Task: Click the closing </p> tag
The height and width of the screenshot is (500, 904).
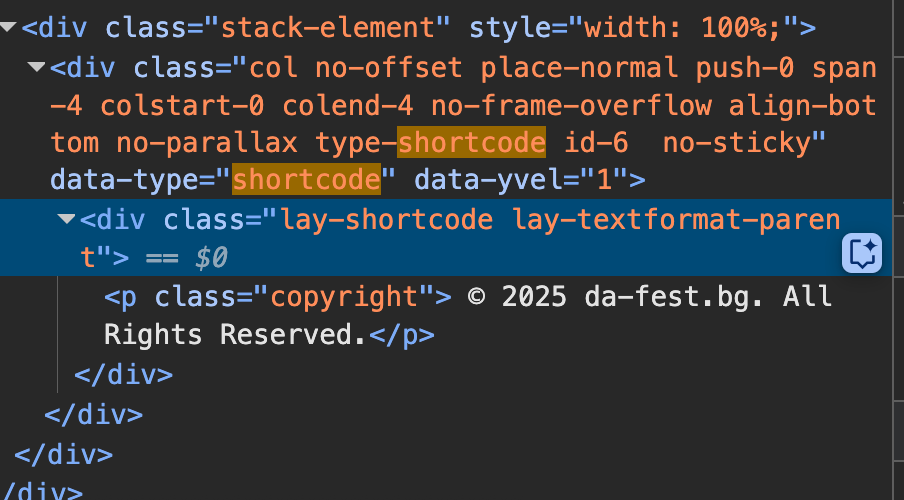Action: [x=401, y=334]
